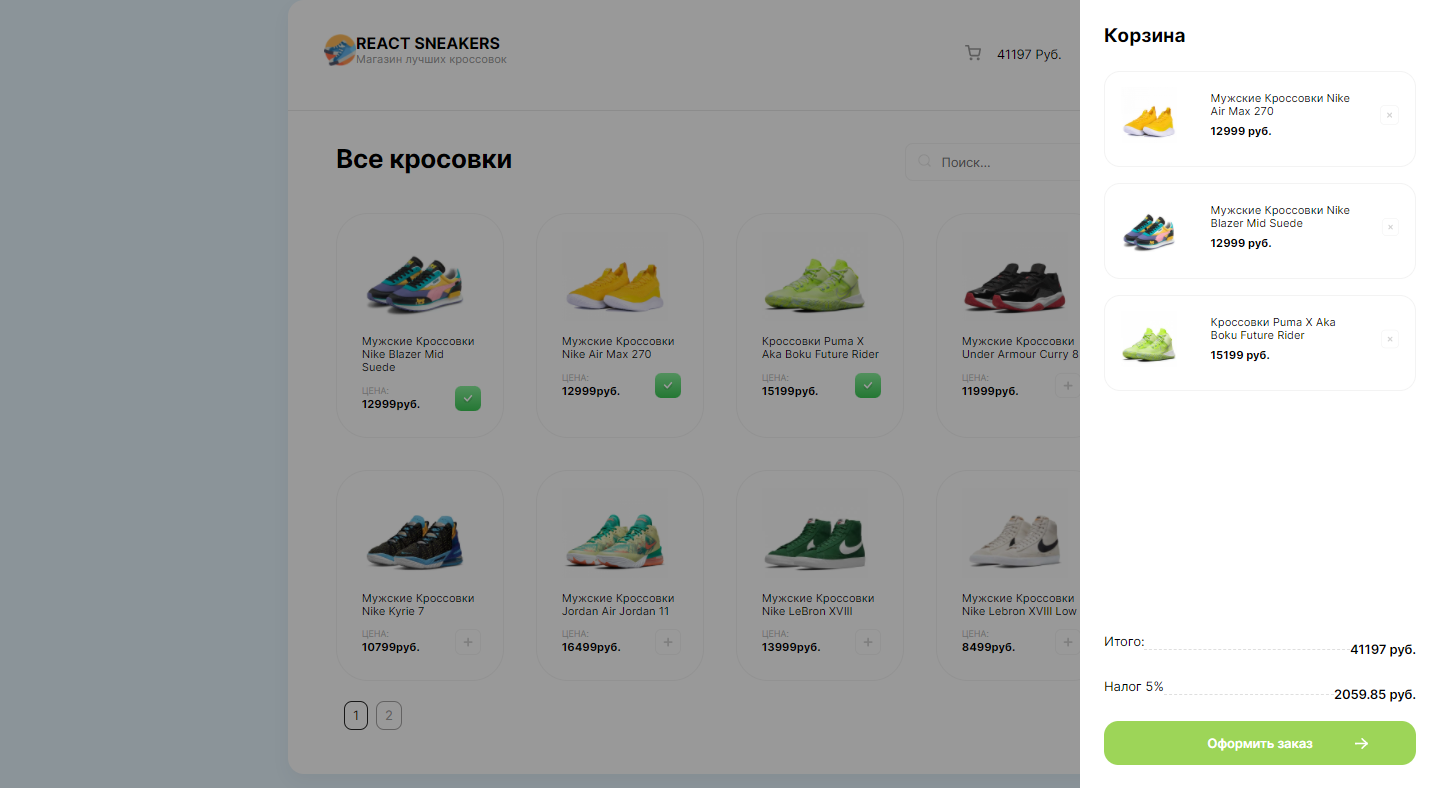Click the Оформить заказ button
The image size is (1439, 788).
[x=1260, y=743]
